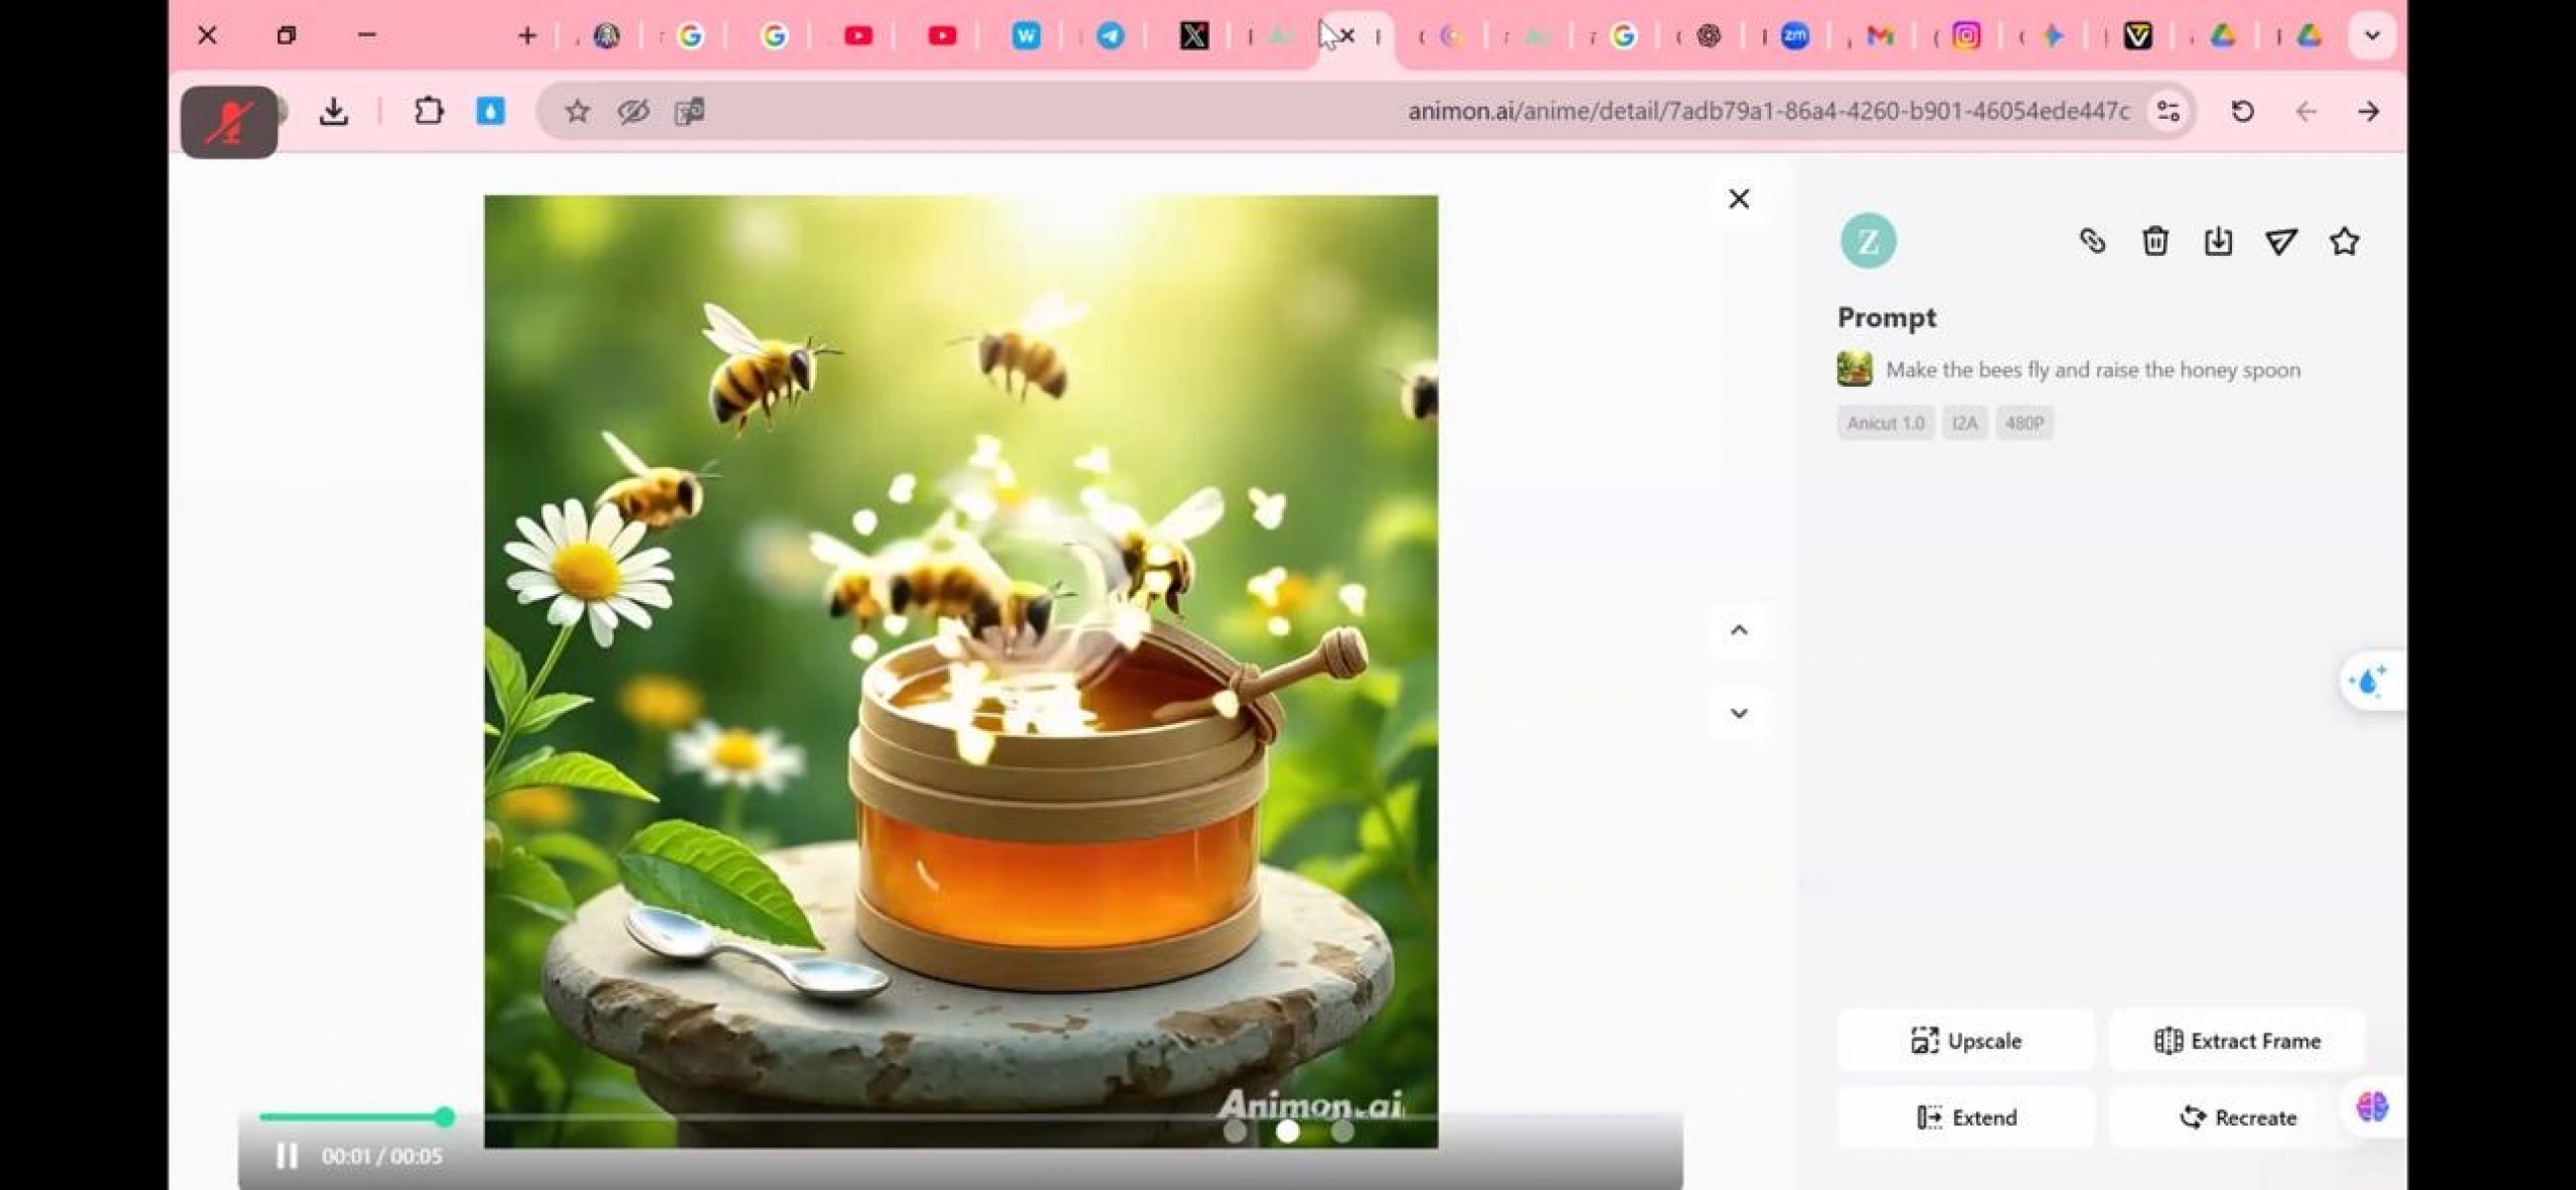
Task: Reload the page
Action: tap(2242, 111)
